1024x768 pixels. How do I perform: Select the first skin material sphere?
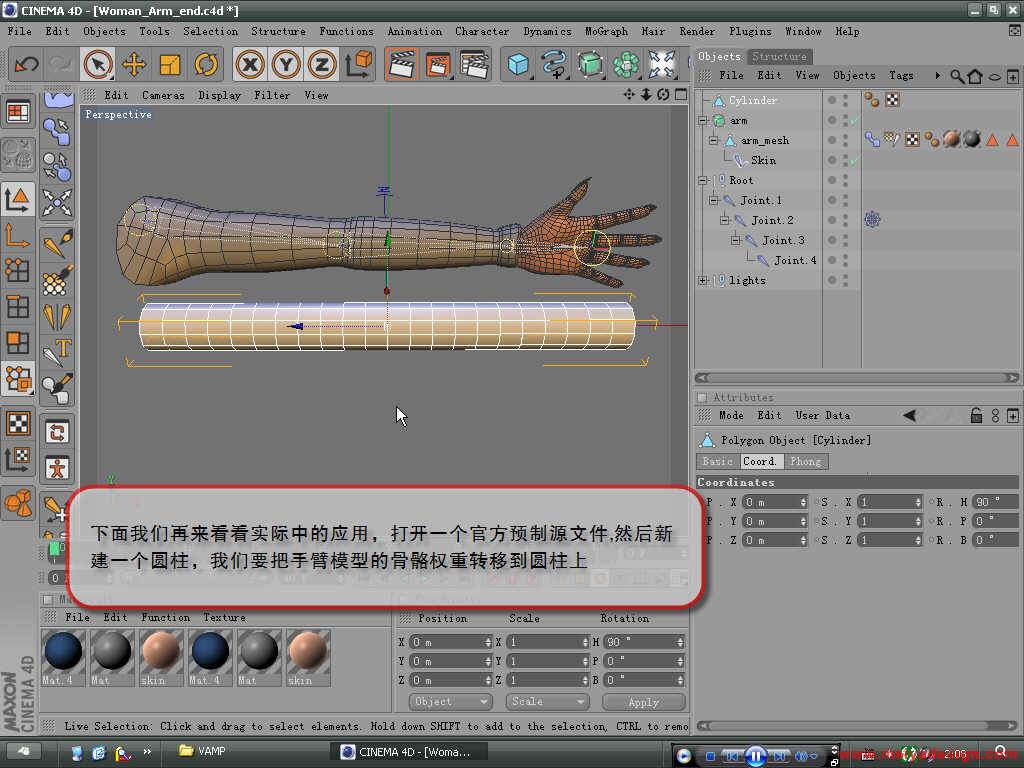click(161, 657)
